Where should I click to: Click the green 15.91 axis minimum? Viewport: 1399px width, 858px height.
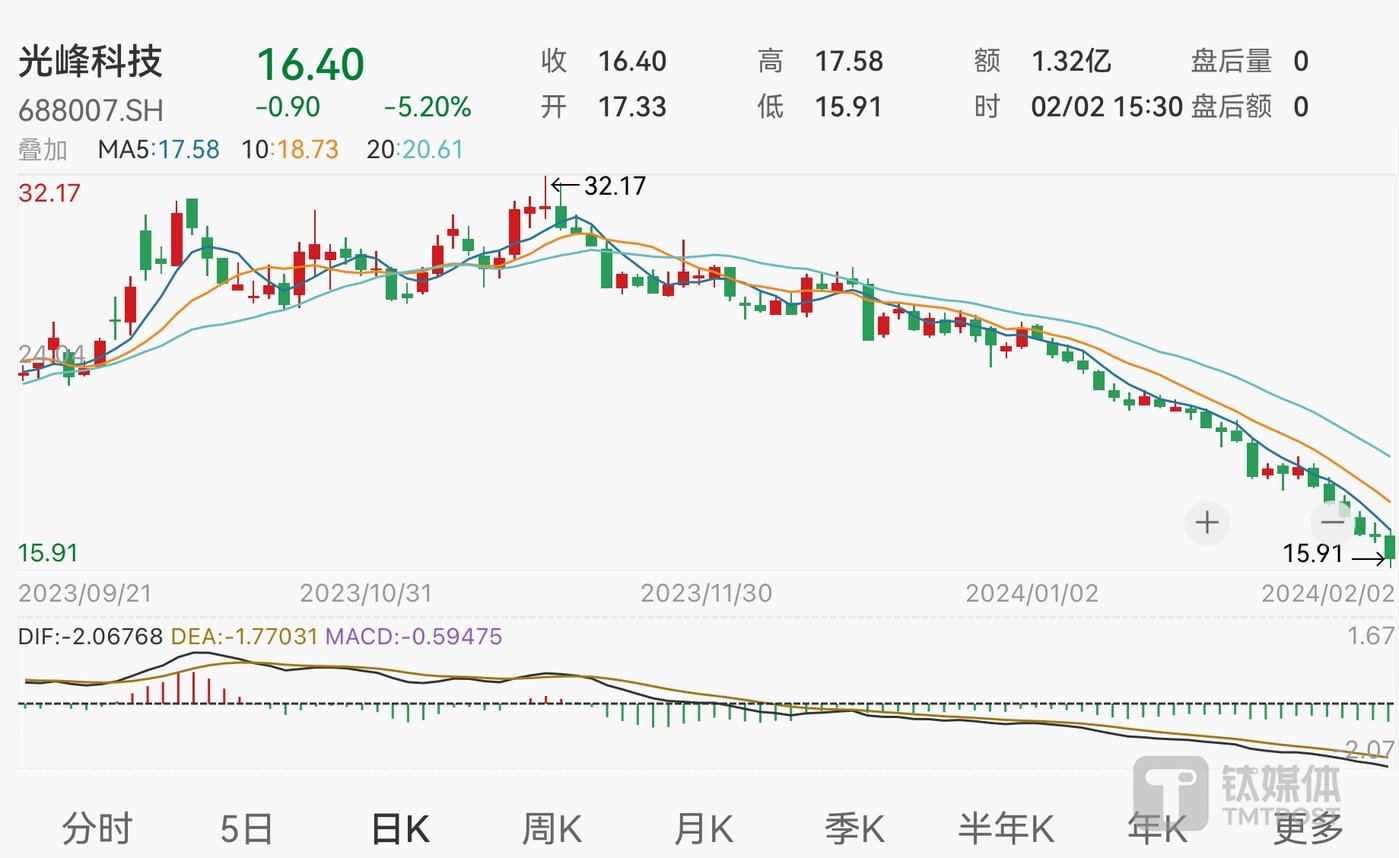[x=49, y=553]
